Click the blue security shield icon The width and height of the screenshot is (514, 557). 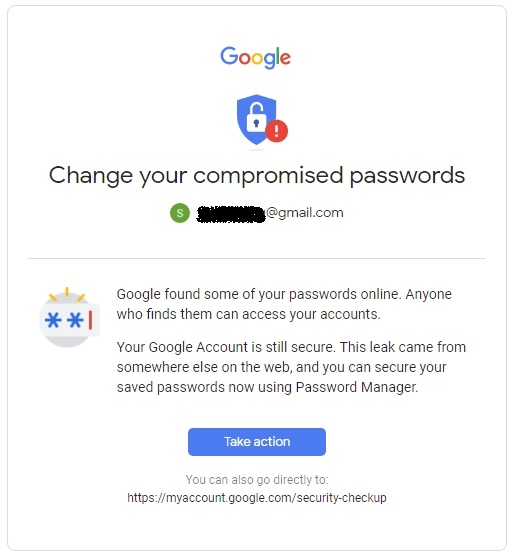(x=256, y=119)
